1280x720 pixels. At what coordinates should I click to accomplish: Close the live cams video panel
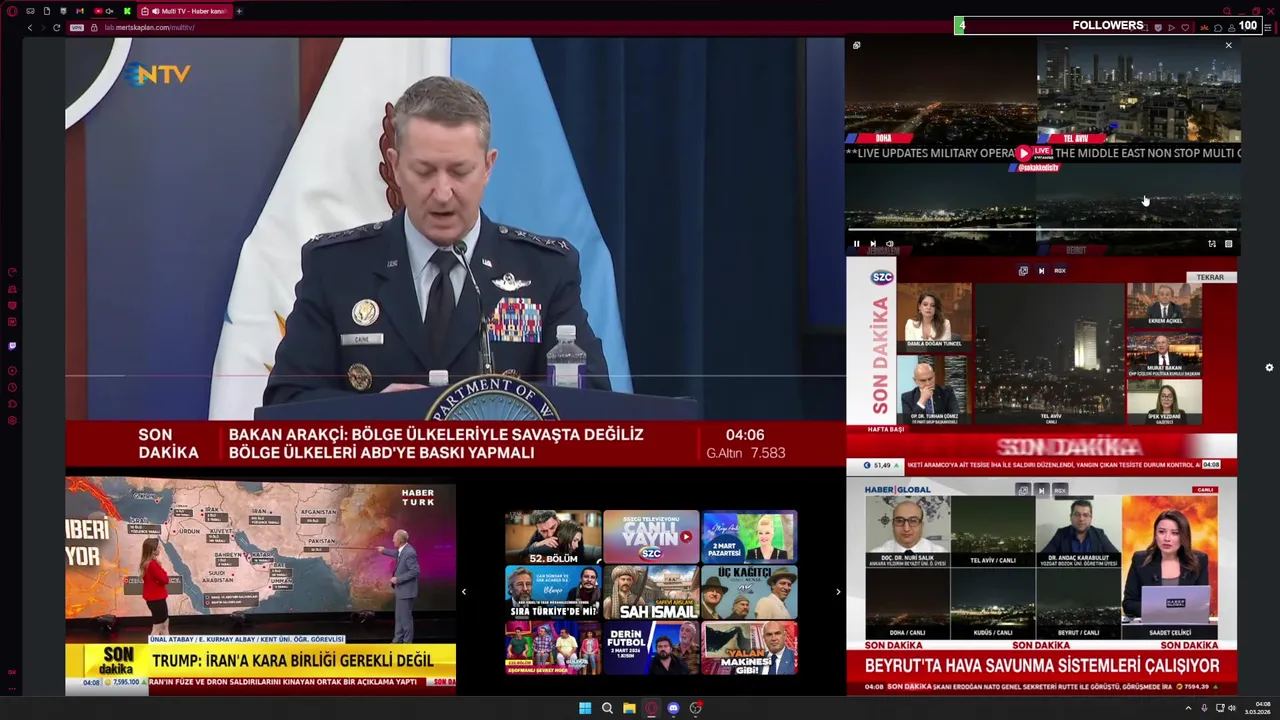point(1228,45)
